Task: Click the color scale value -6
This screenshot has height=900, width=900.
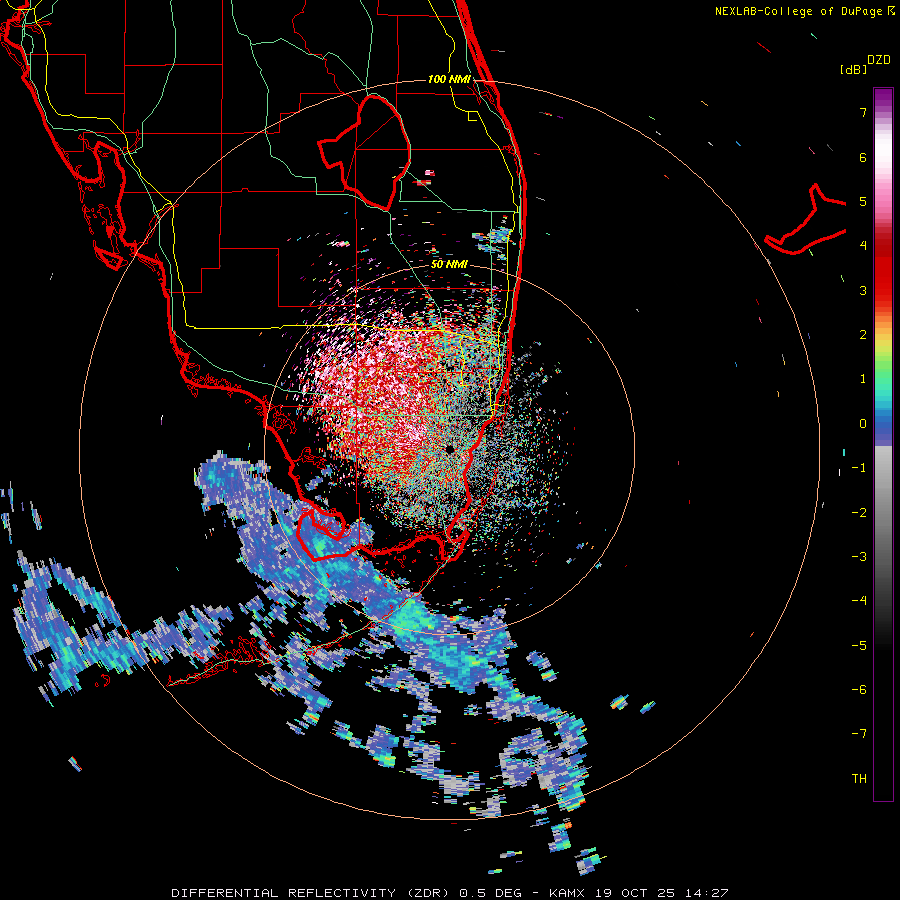Action: point(859,690)
